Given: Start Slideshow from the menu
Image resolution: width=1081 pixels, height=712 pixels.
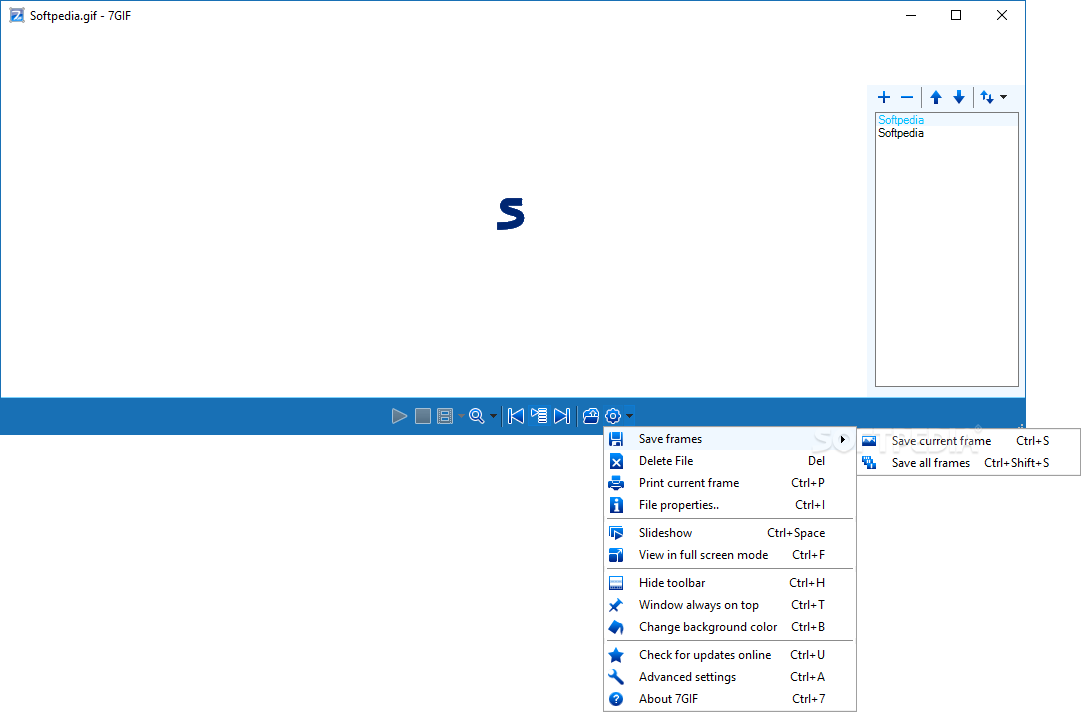Looking at the screenshot, I should click(729, 533).
